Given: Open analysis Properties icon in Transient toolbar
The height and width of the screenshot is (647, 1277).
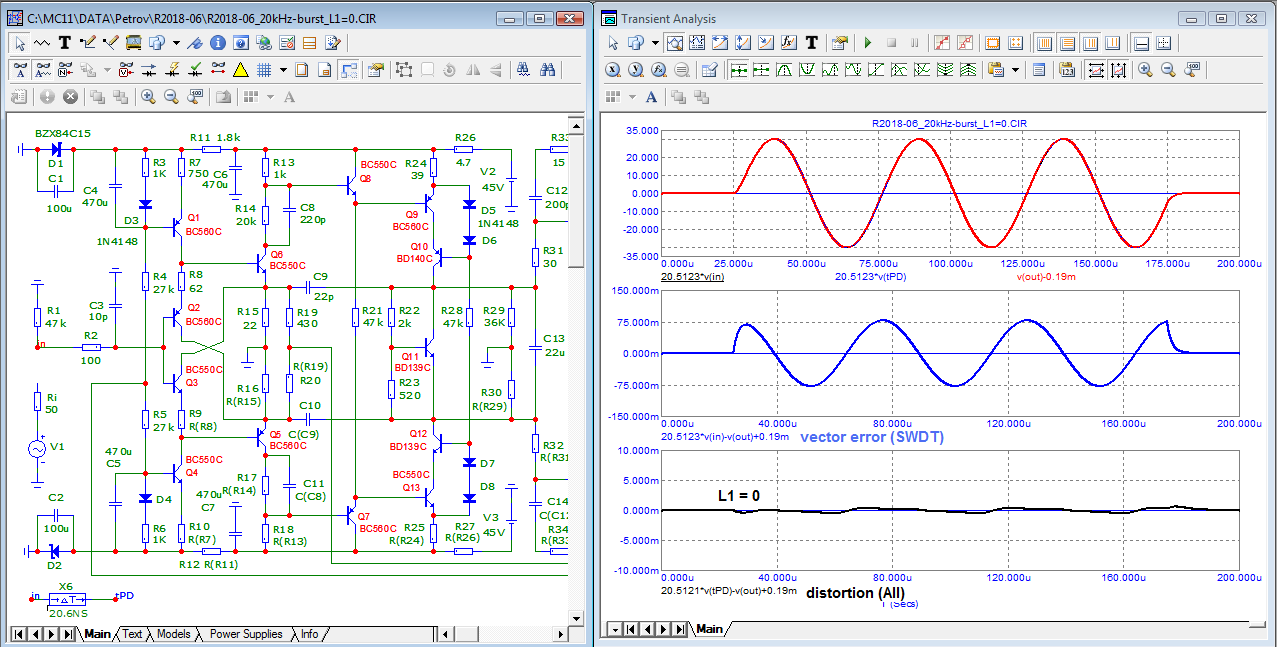Looking at the screenshot, I should 840,43.
